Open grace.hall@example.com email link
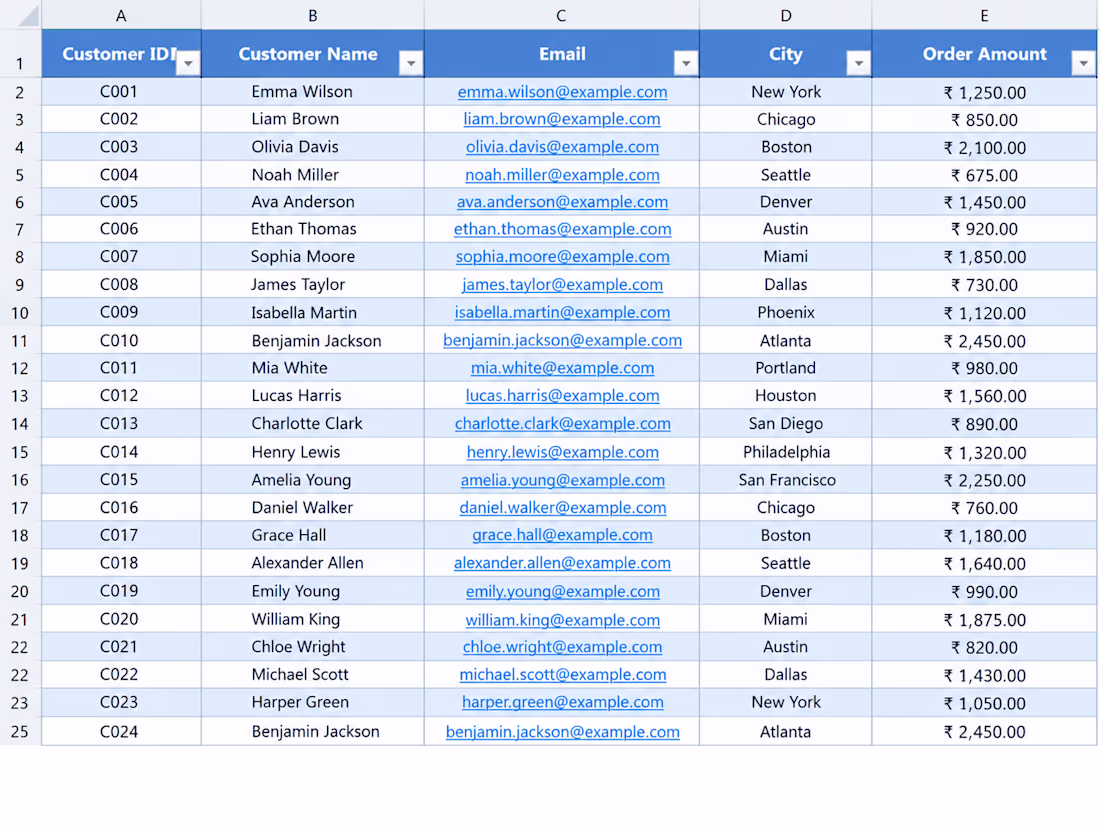Image resolution: width=1100 pixels, height=825 pixels. [x=563, y=535]
